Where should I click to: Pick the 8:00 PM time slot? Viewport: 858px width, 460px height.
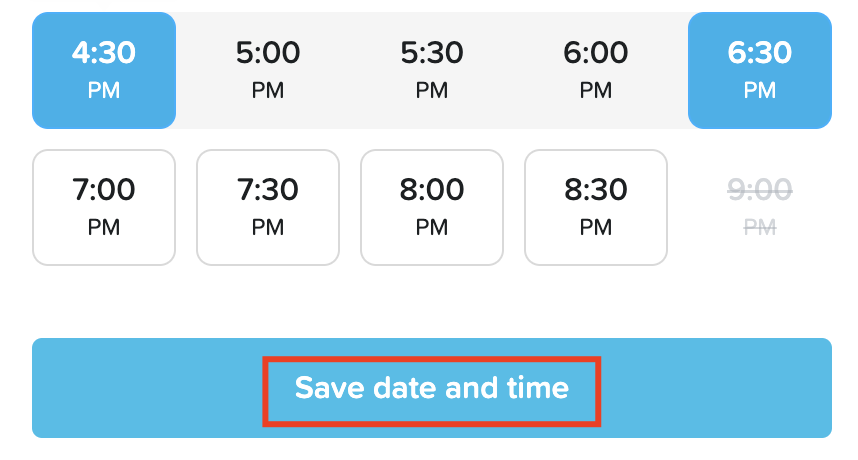click(432, 207)
